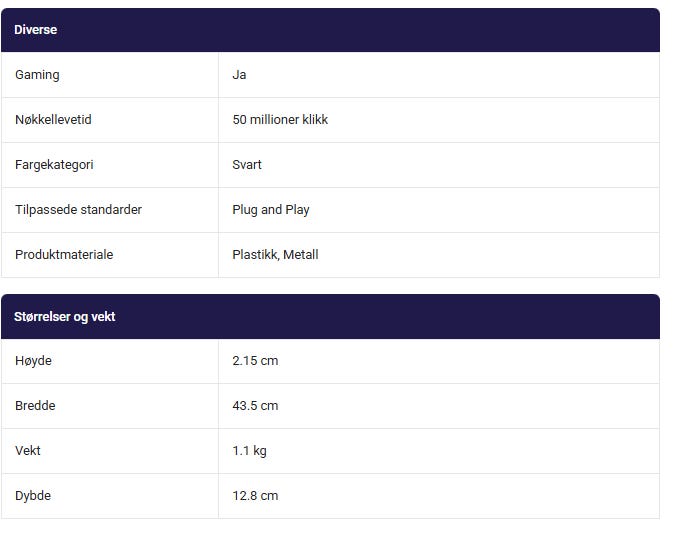Select the 1.1 kg weight value
Screen dimensions: 676x534
pos(249,451)
